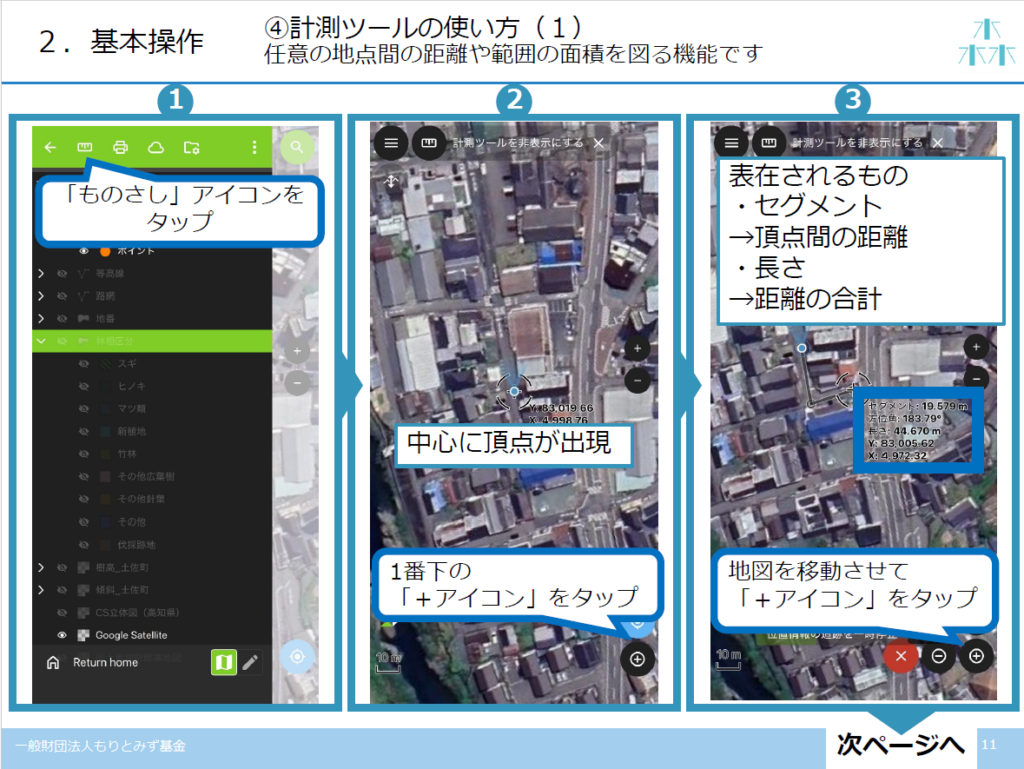
Task: Click Return home in the layer panel
Action: (x=104, y=662)
